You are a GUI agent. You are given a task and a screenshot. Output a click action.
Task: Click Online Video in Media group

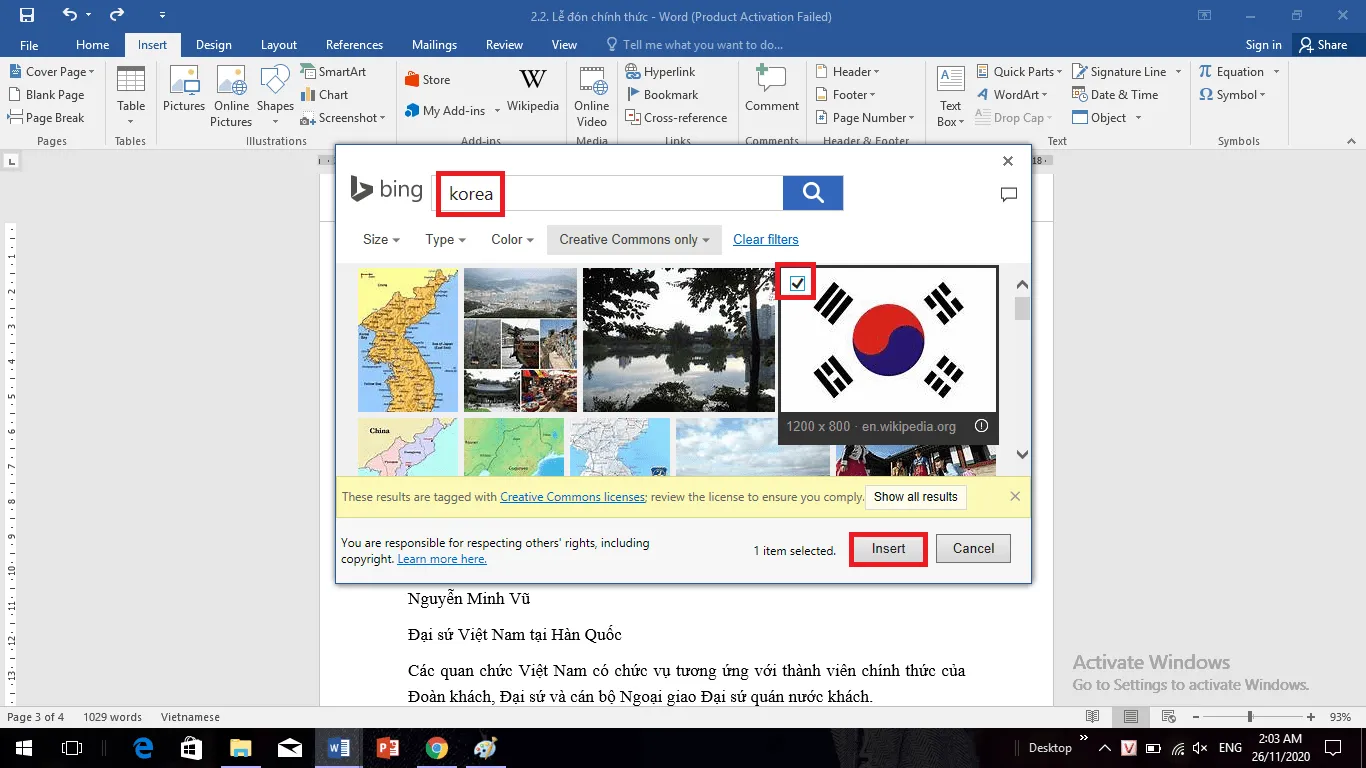(591, 96)
